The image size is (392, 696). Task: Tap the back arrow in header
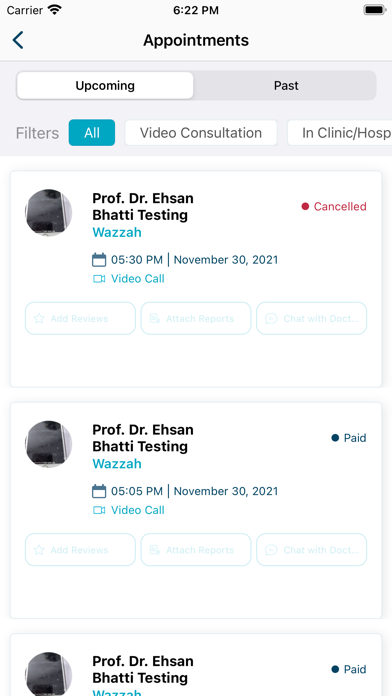[18, 40]
